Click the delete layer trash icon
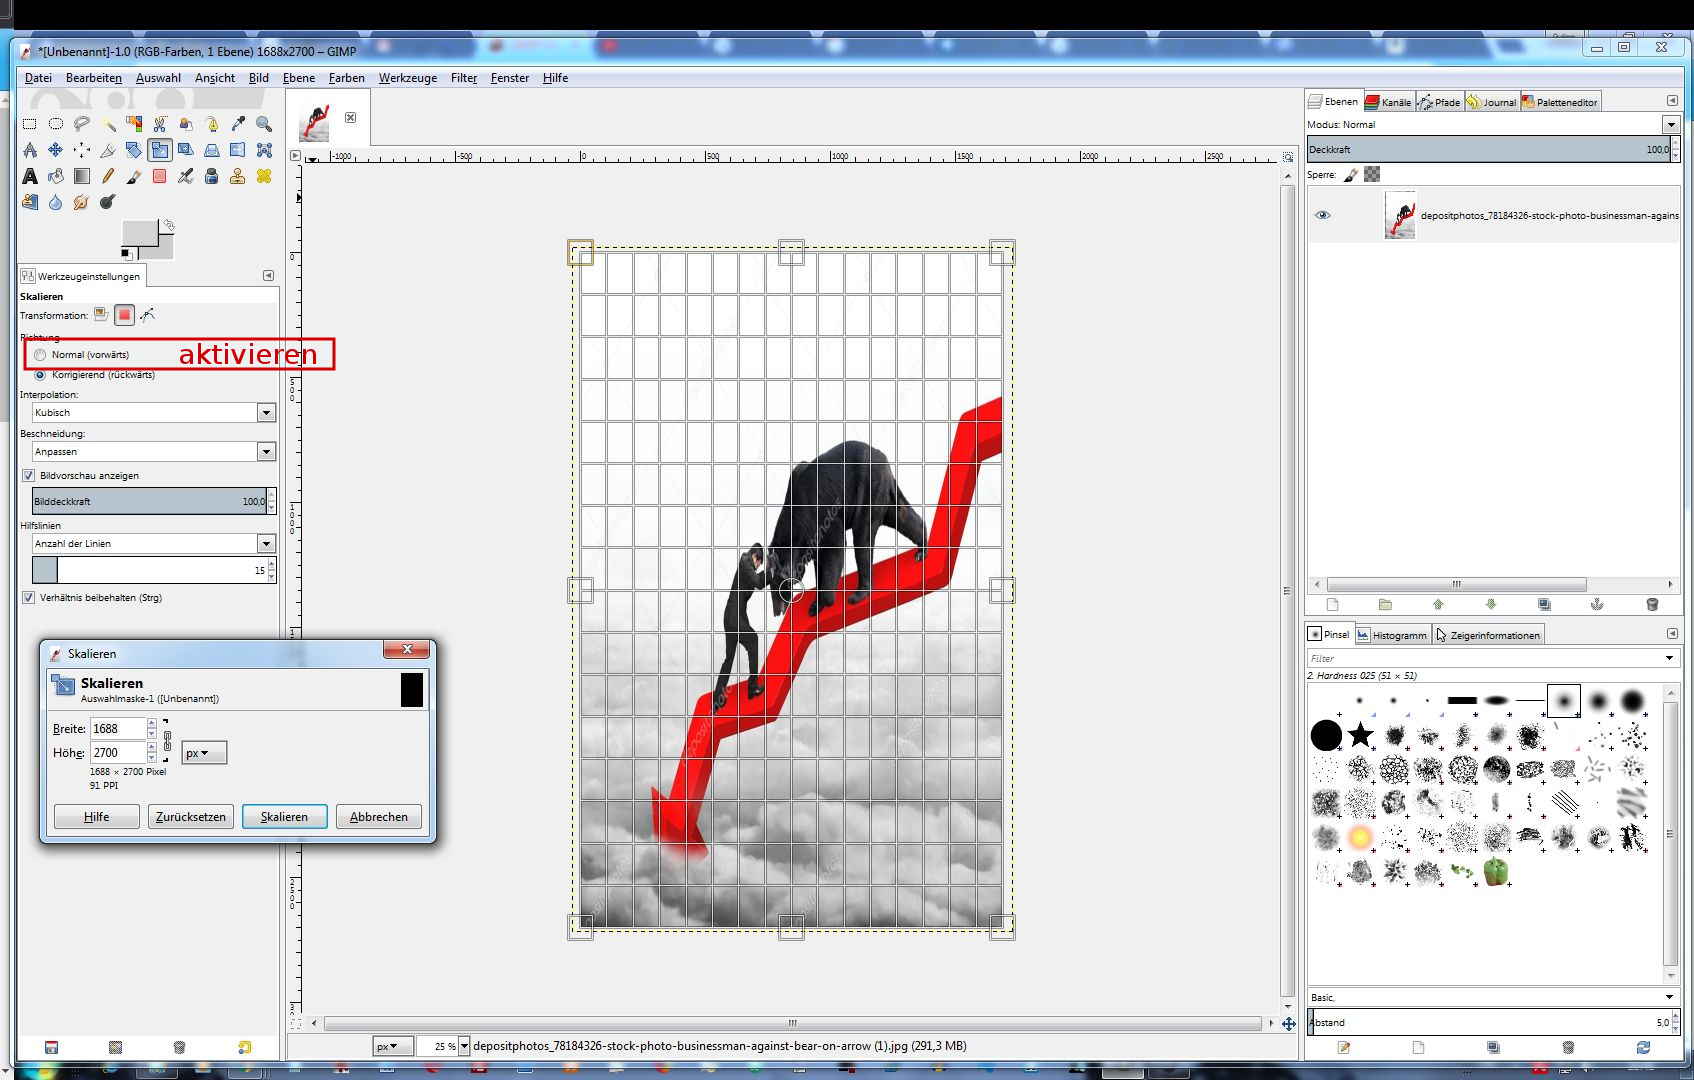Image resolution: width=1694 pixels, height=1080 pixels. (1651, 604)
